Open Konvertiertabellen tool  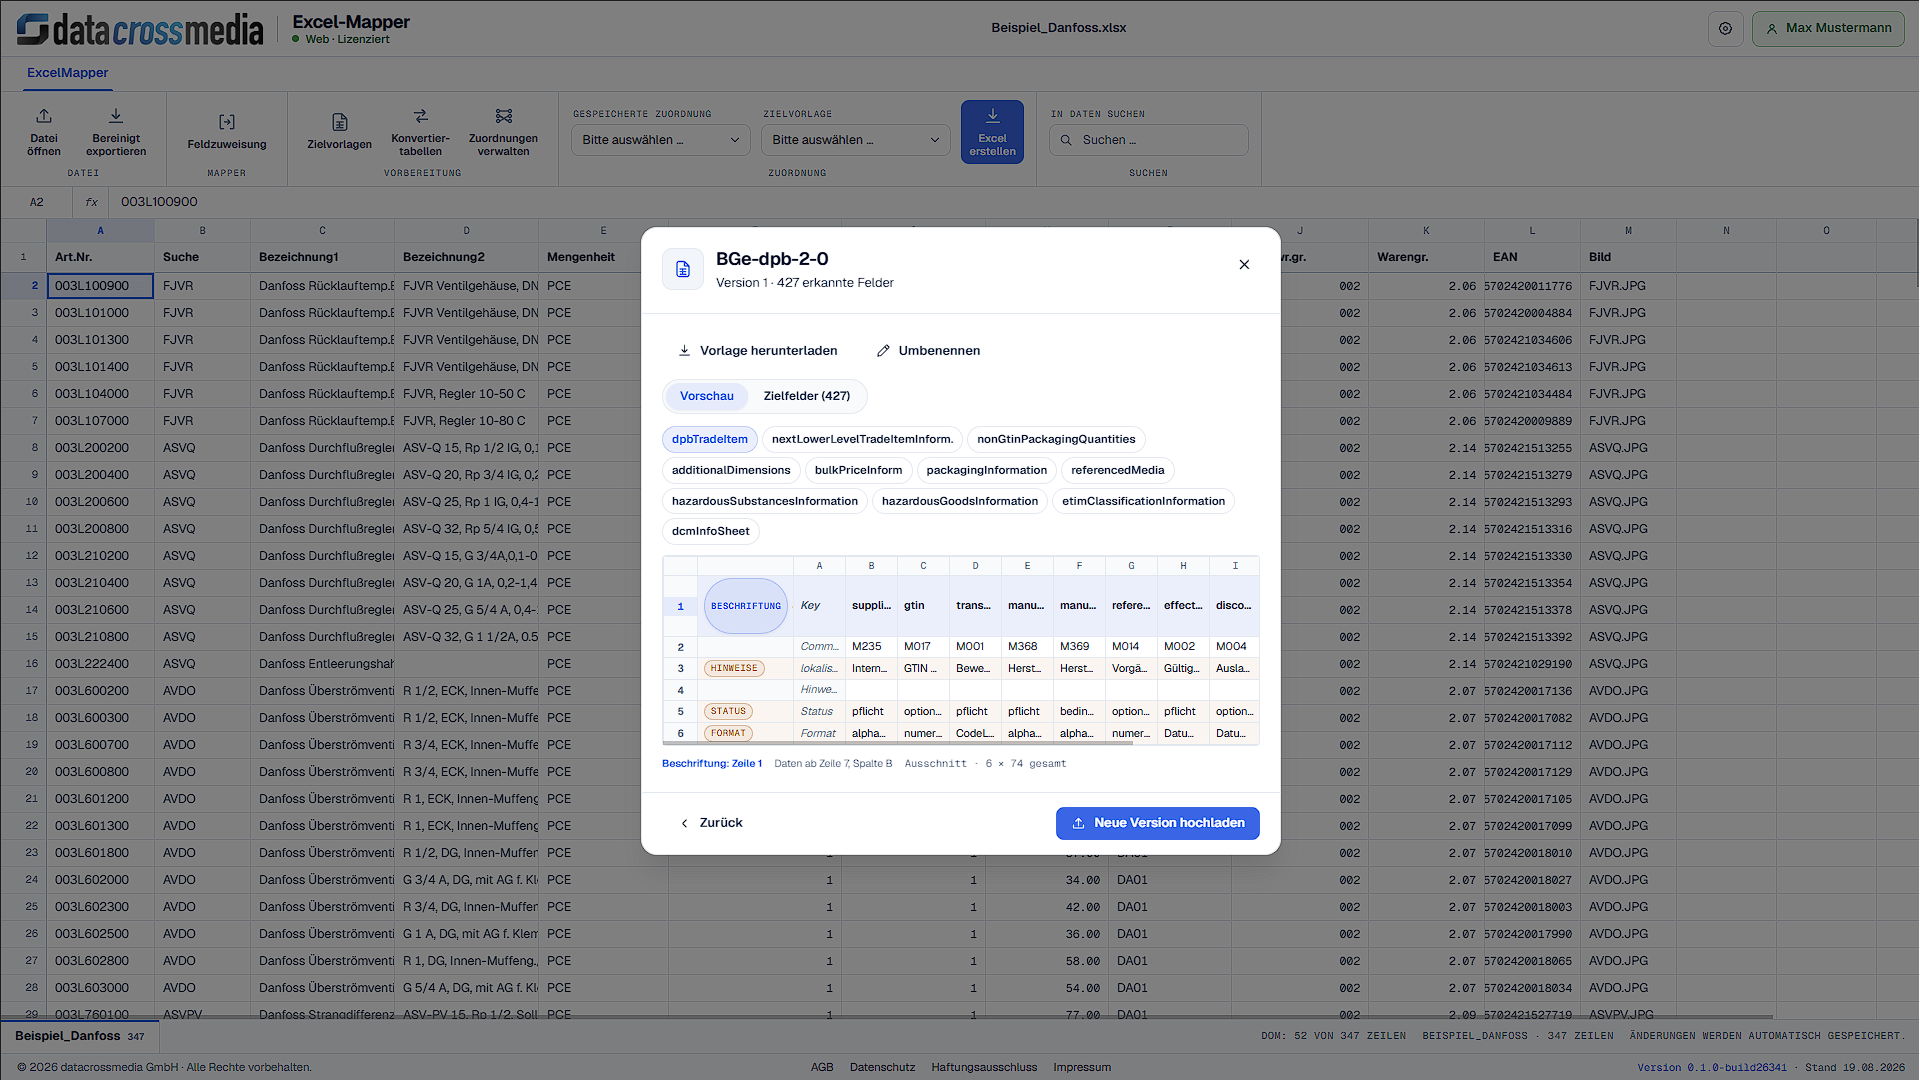(x=420, y=132)
